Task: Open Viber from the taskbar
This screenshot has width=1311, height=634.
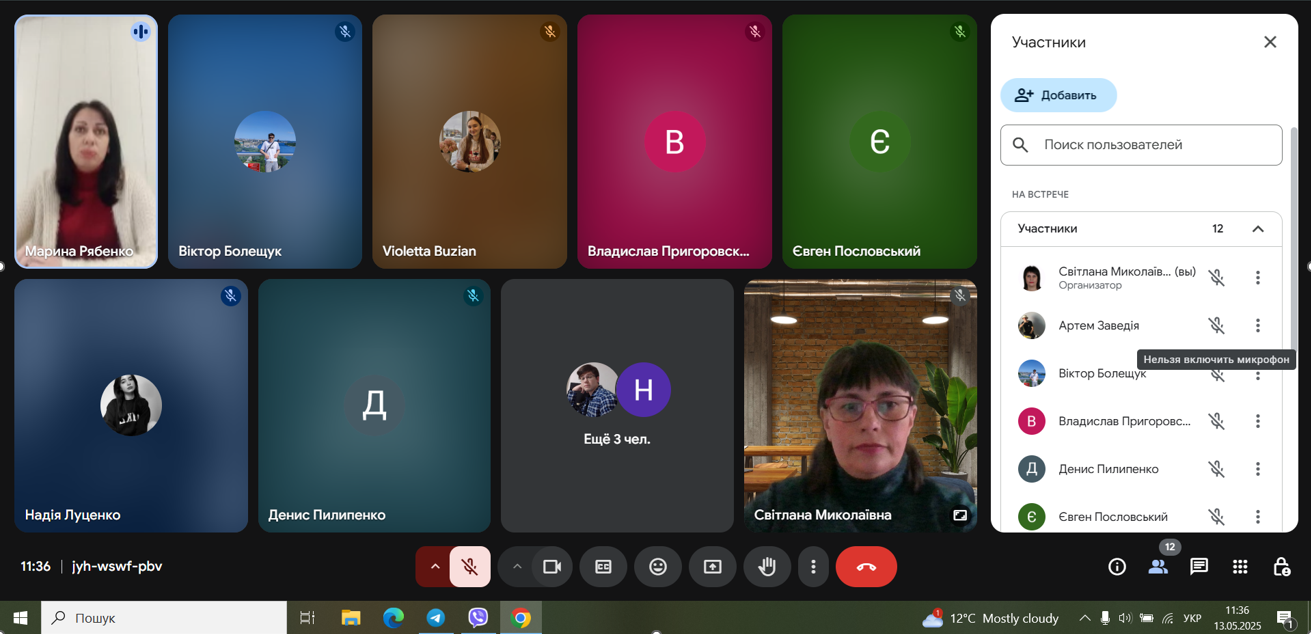Action: (x=478, y=618)
